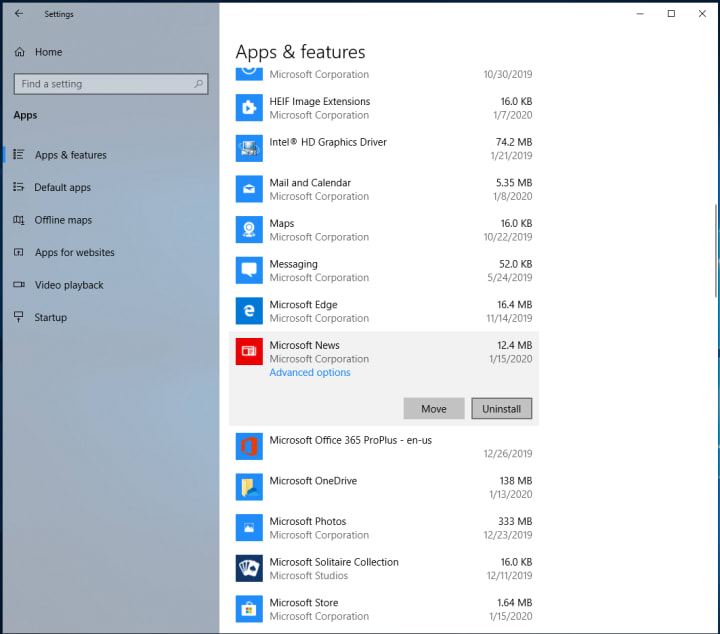Click the 138 MB size value
This screenshot has width=720, height=634.
[516, 481]
